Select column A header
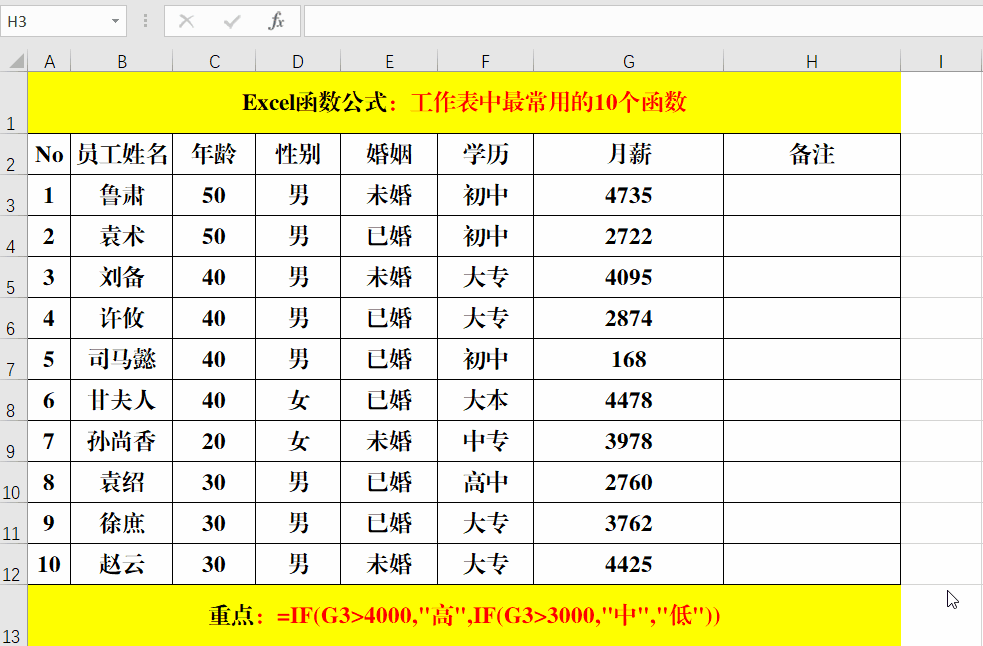This screenshot has height=646, width=983. pos(50,61)
